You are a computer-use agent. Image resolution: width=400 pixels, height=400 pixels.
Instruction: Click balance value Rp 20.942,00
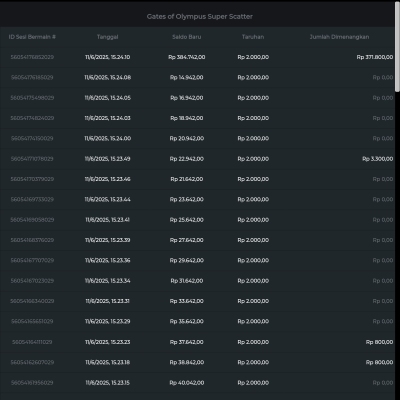[x=187, y=139]
